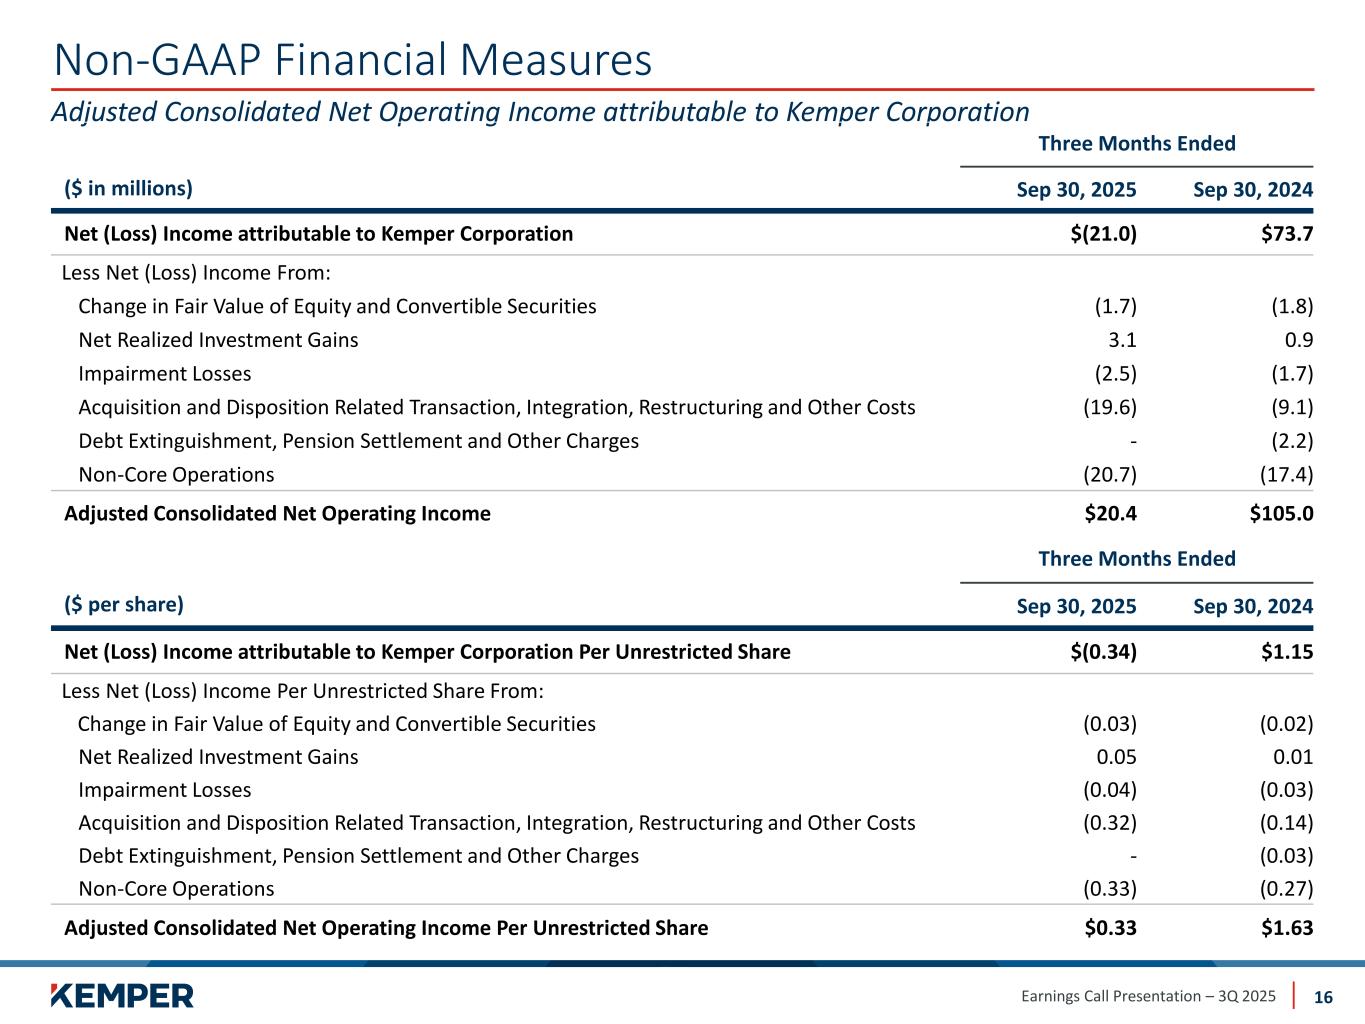Click the Kemper logo in the footer
1365x1024 pixels.
click(121, 996)
